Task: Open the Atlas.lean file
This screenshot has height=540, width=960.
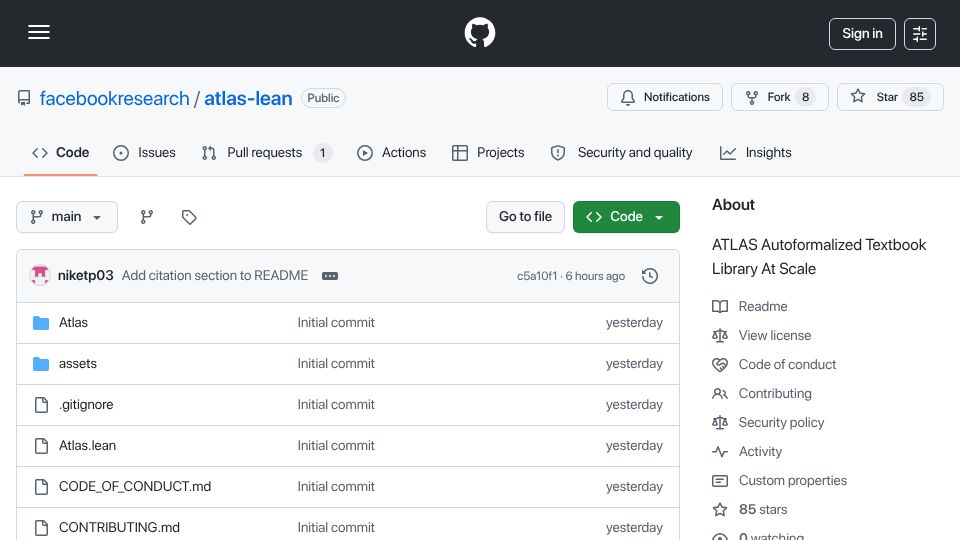Action: pyautogui.click(x=88, y=446)
